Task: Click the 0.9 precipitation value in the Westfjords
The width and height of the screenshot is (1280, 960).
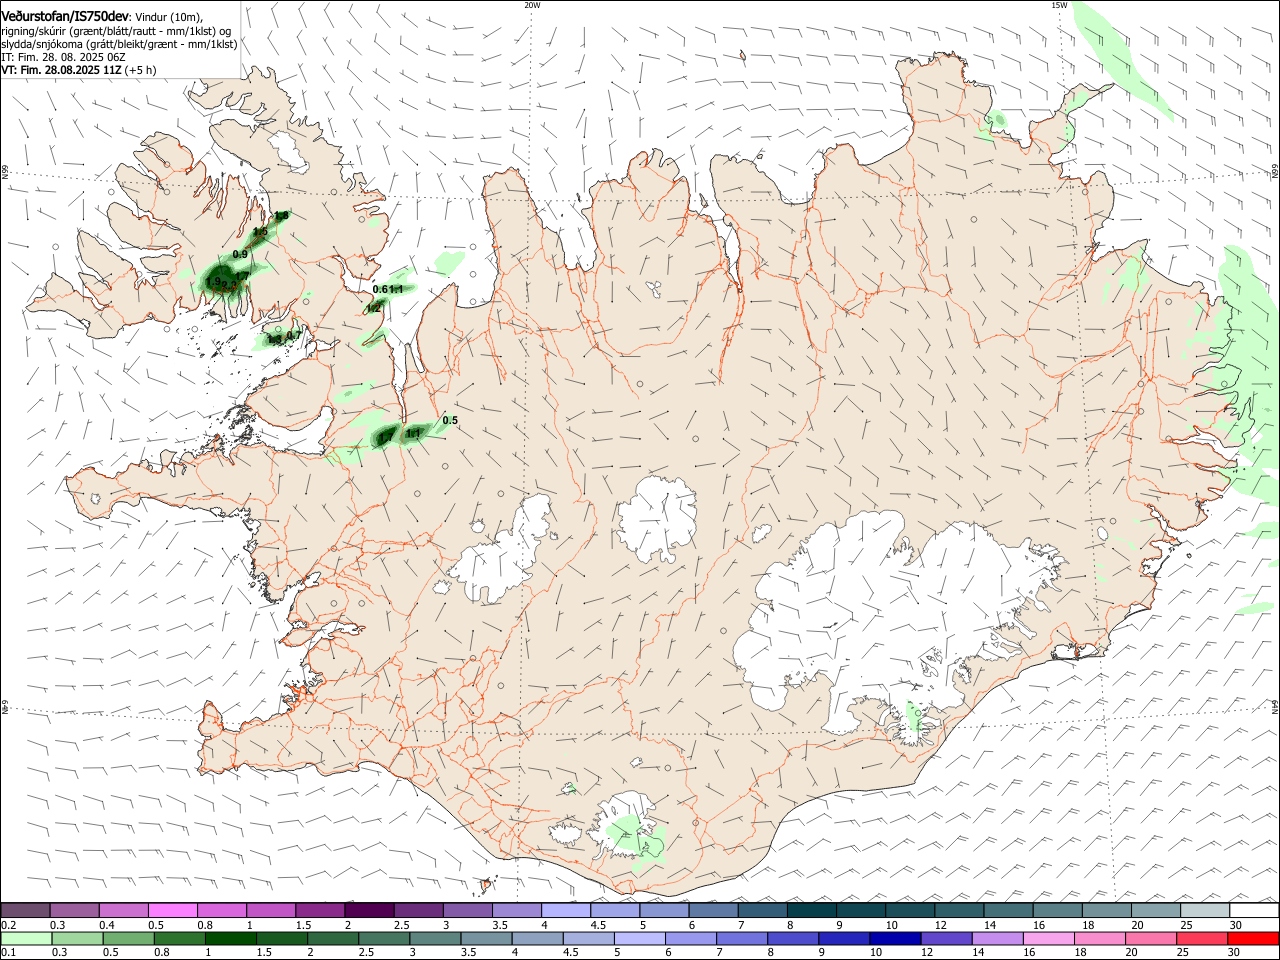Action: point(240,255)
